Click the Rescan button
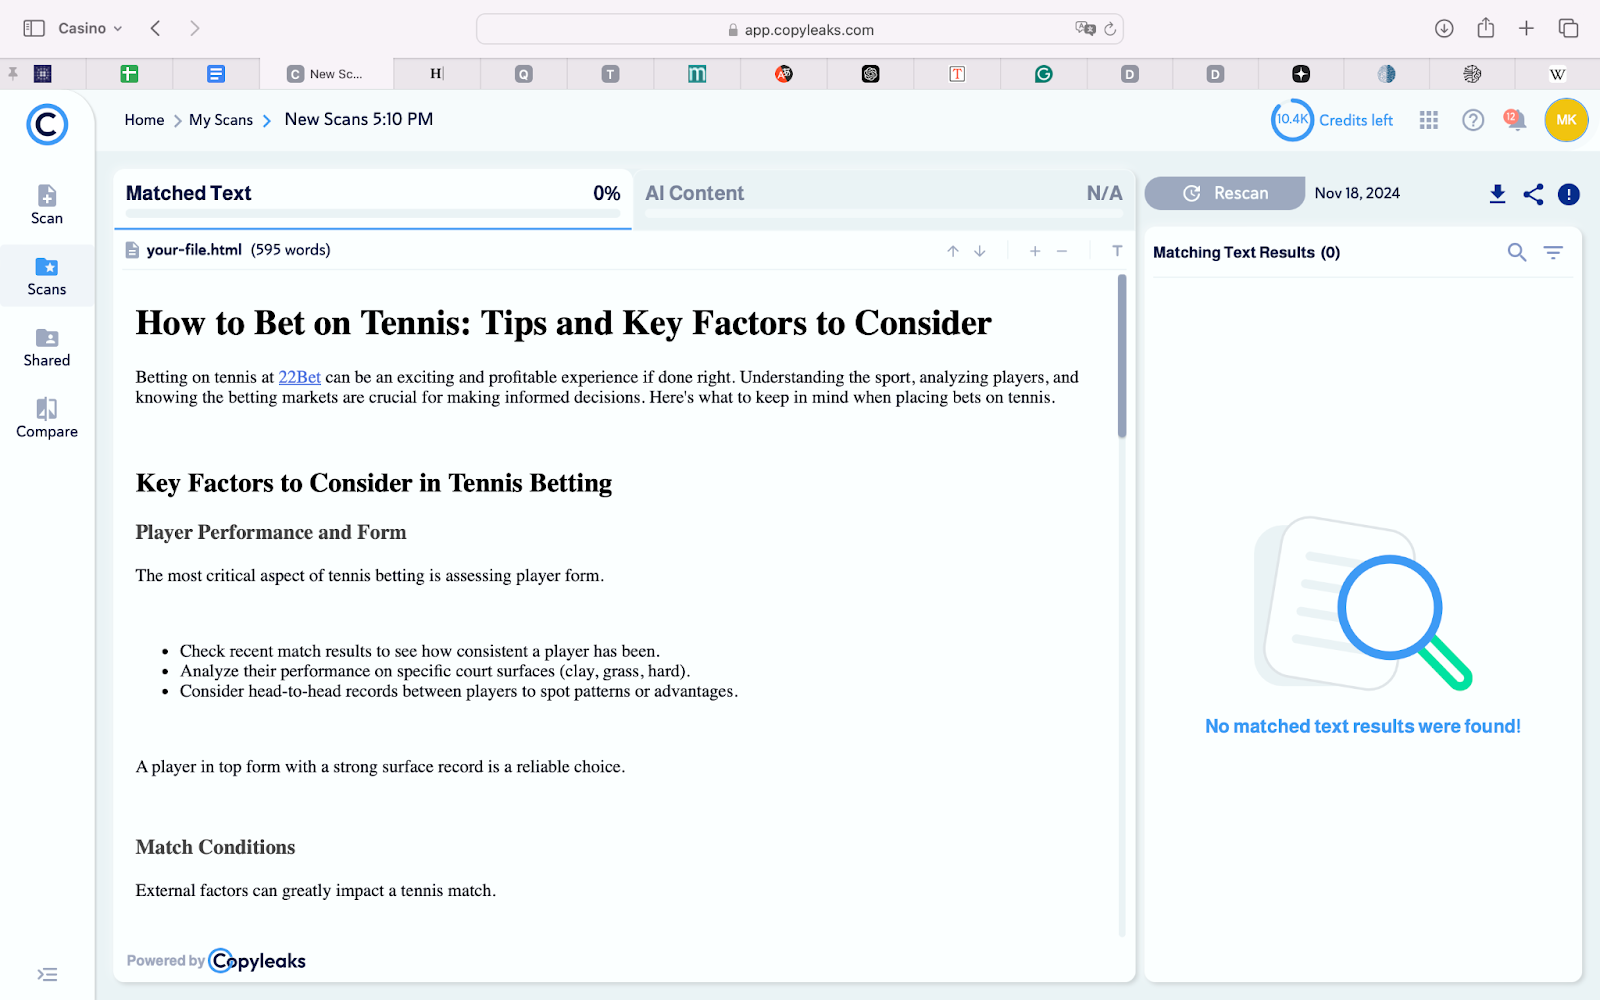Image resolution: width=1600 pixels, height=1000 pixels. pyautogui.click(x=1225, y=193)
